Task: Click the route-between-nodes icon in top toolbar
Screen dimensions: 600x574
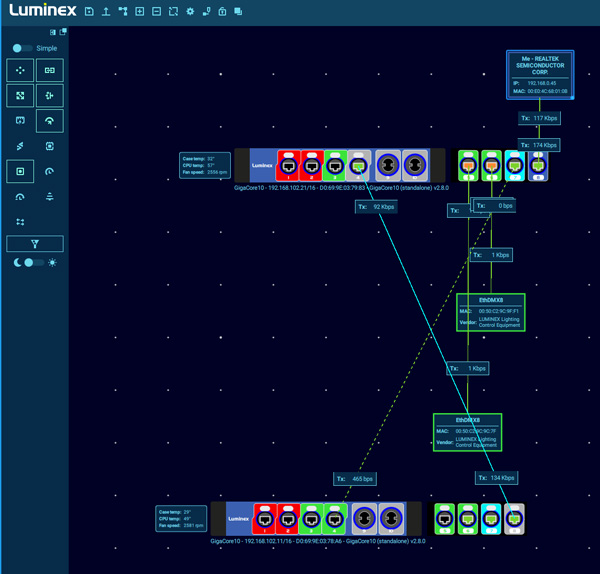Action: click(206, 11)
